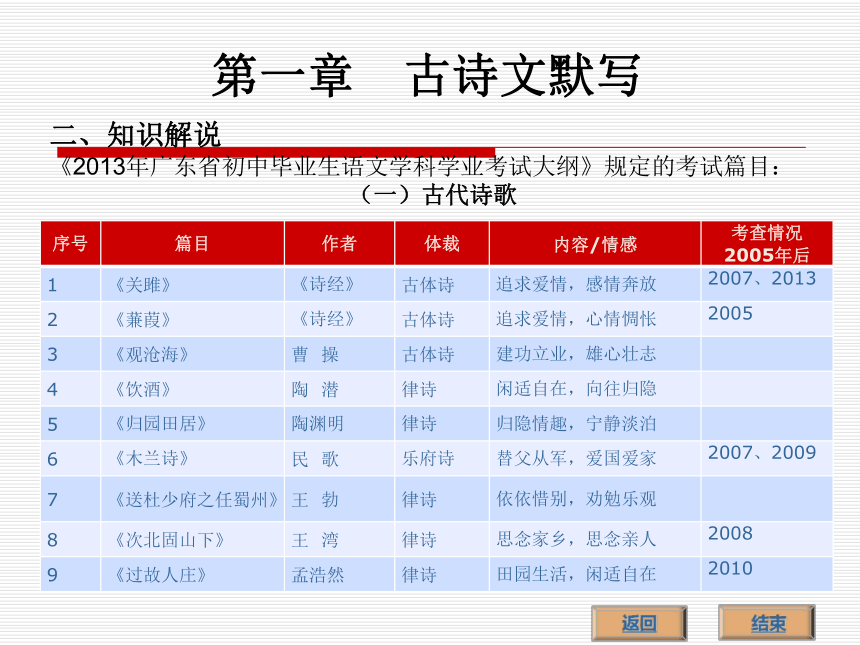Select the 《次北固山下》 title cell
The image size is (860, 645).
[x=193, y=539]
